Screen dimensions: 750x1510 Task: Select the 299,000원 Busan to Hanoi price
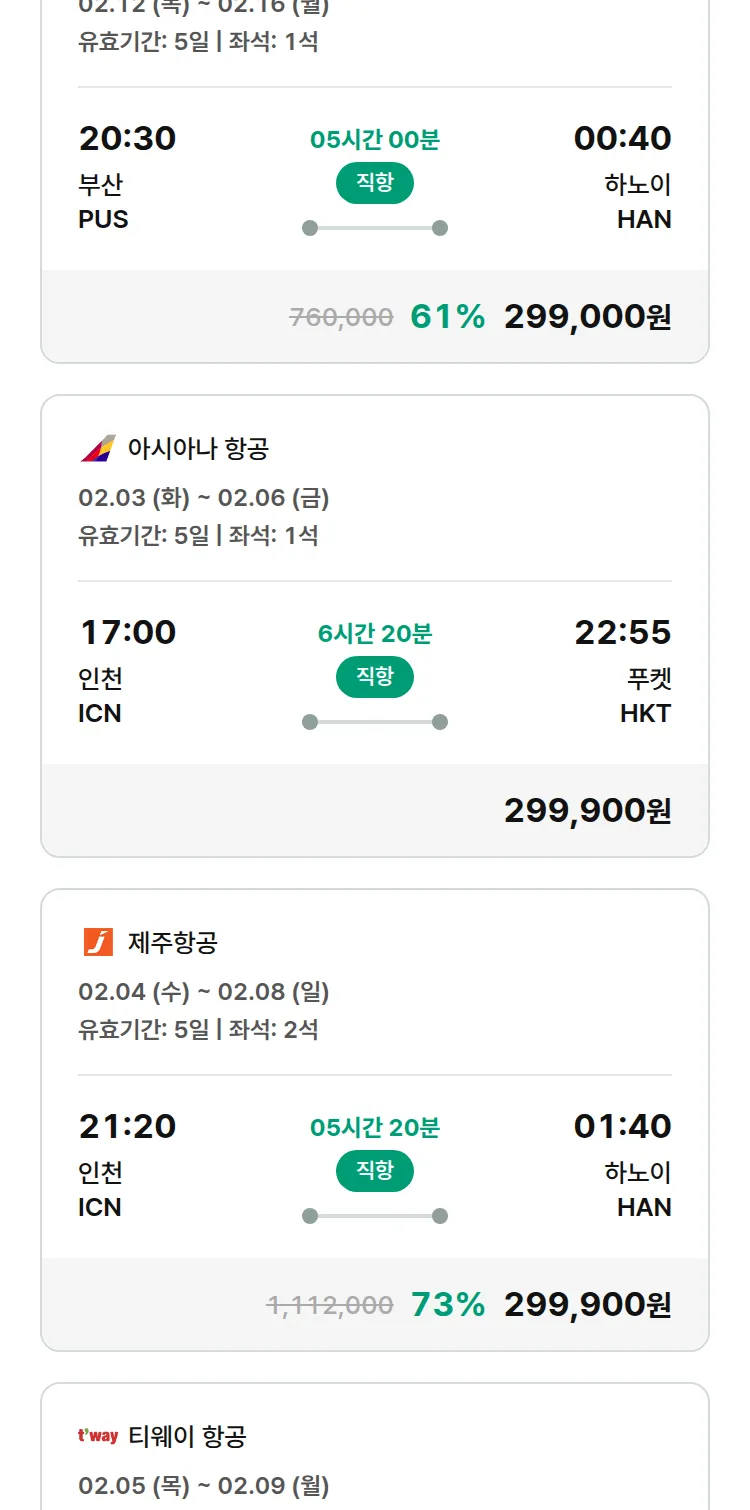pyautogui.click(x=587, y=317)
